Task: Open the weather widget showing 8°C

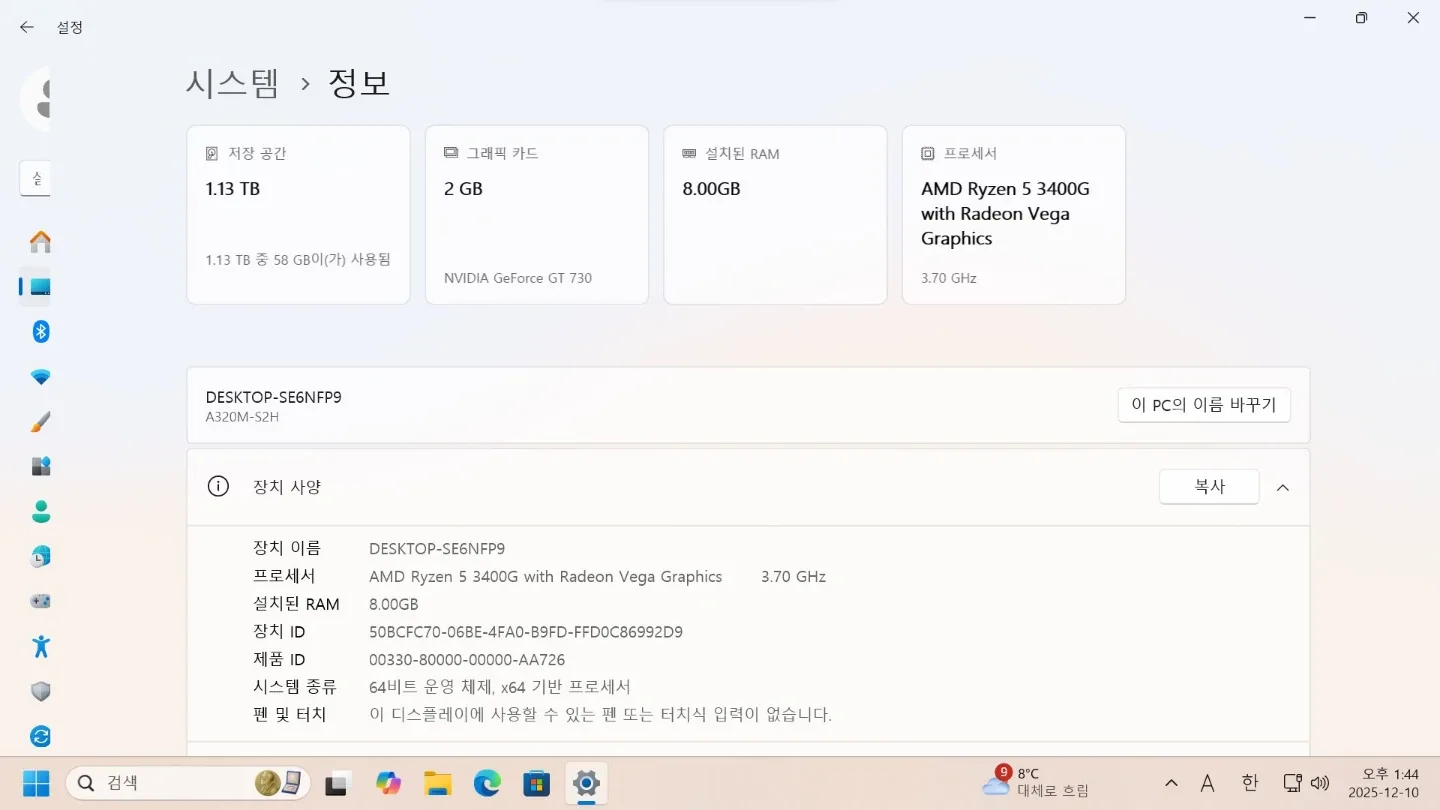Action: coord(1036,782)
